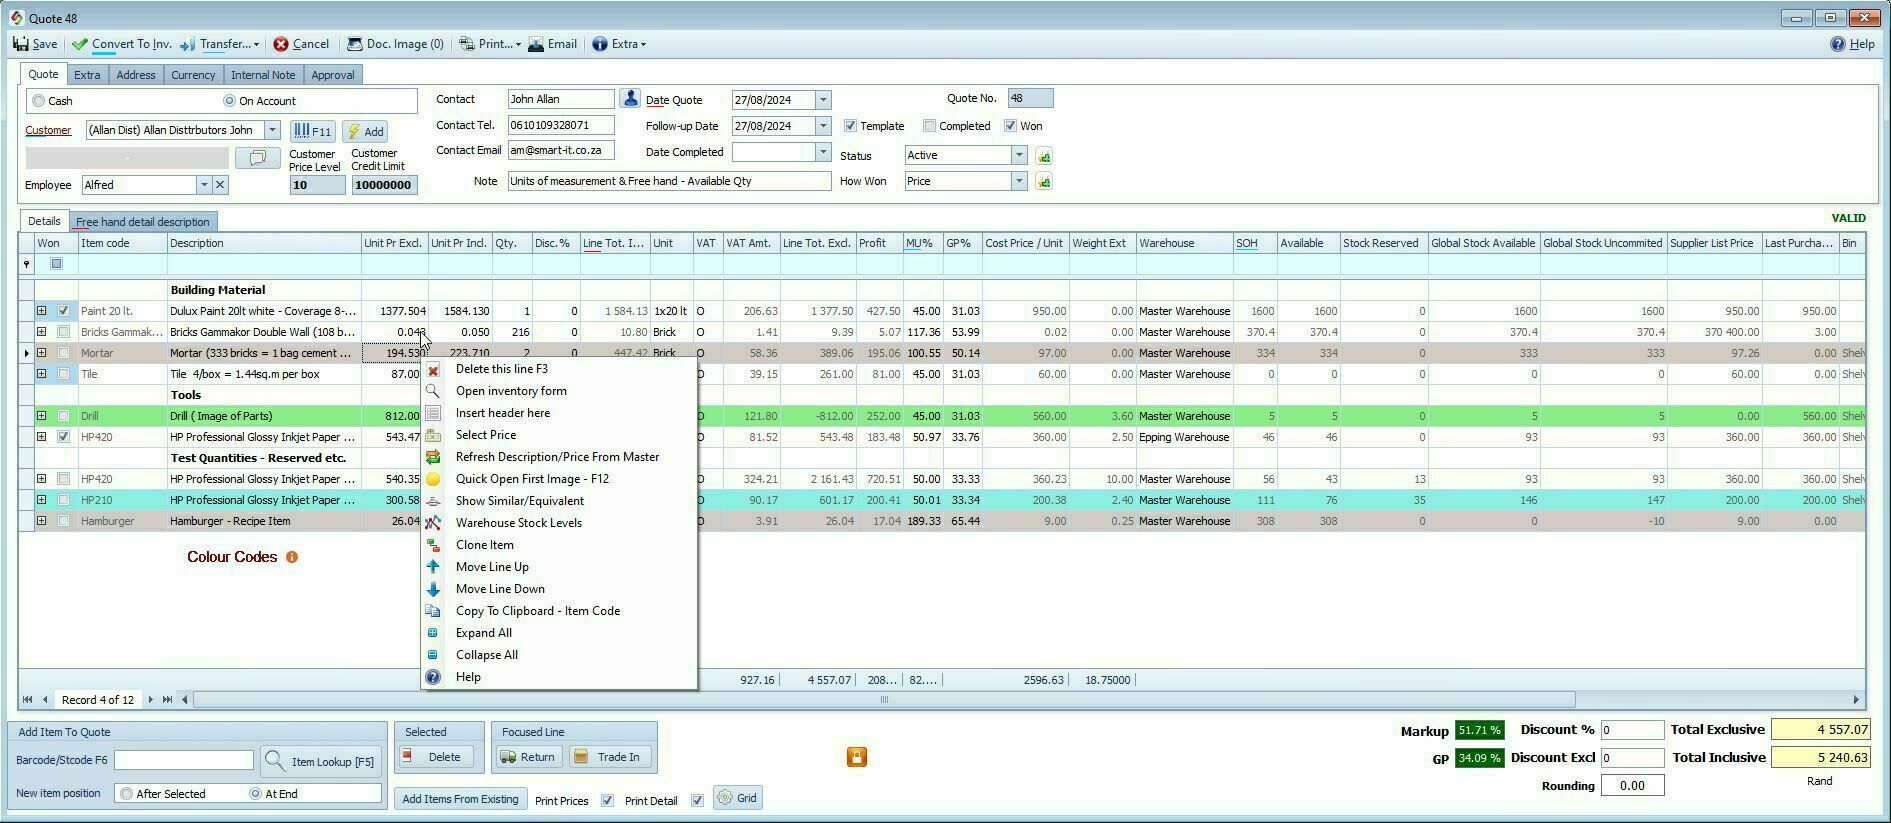
Task: Click the Warehouse Stock Levels icon
Action: [433, 523]
